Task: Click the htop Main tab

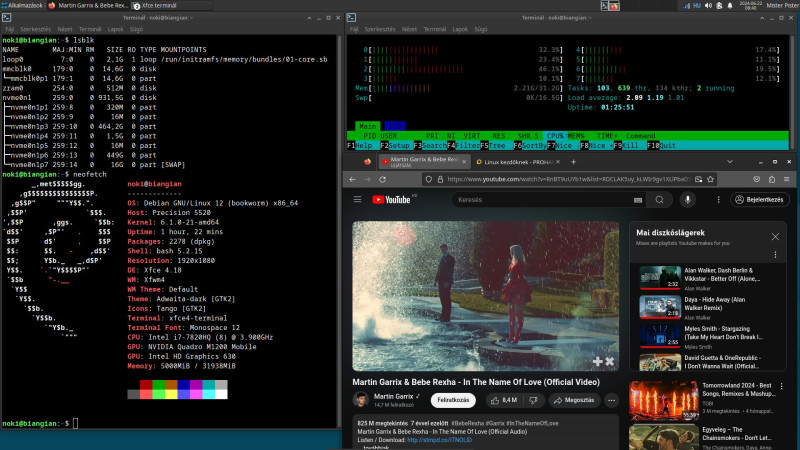Action: (x=367, y=126)
